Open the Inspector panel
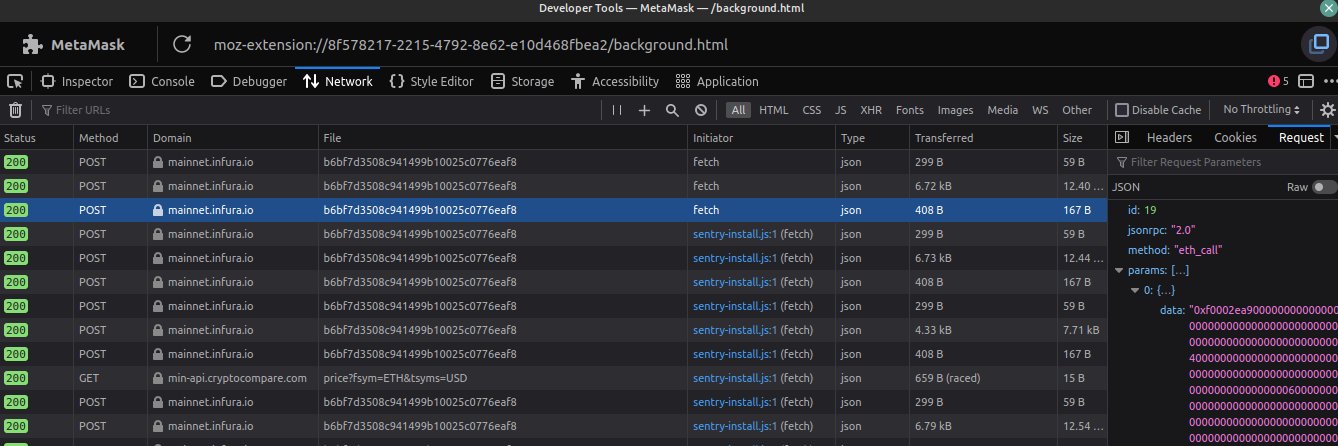This screenshot has height=446, width=1338. 77,81
